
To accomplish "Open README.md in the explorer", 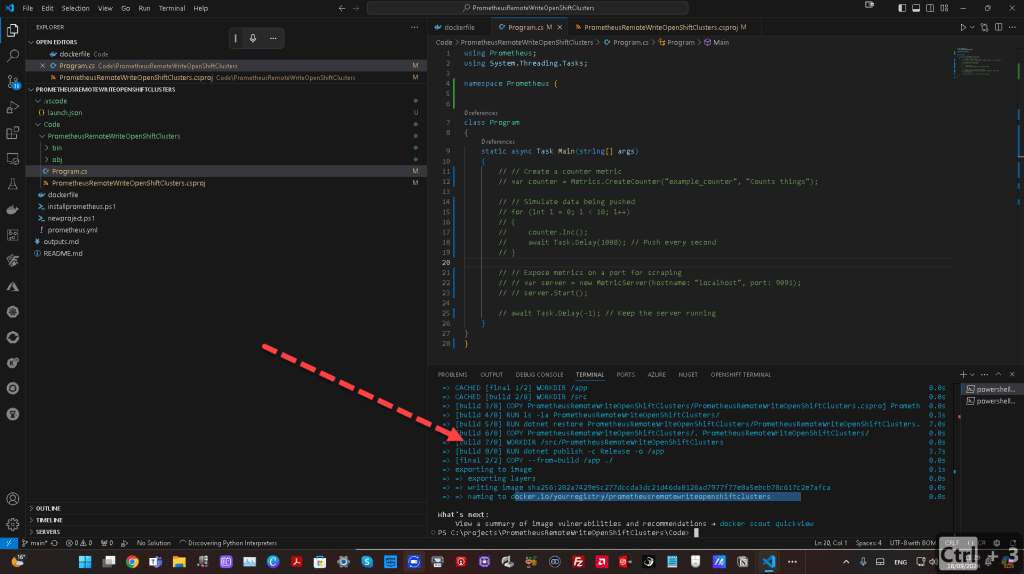I will tap(63, 254).
